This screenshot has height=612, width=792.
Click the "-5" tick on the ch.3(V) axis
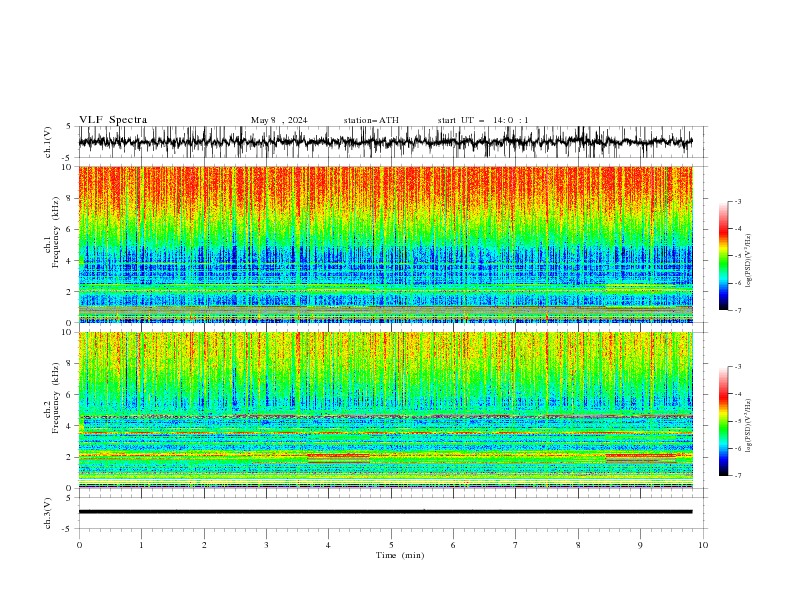click(68, 529)
